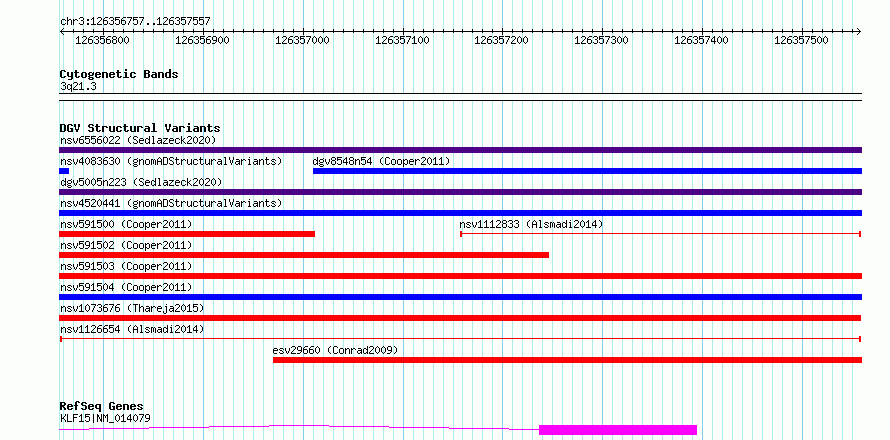890x440 pixels.
Task: Open nsv591500 (Cooper2011) label
Action: coord(126,224)
